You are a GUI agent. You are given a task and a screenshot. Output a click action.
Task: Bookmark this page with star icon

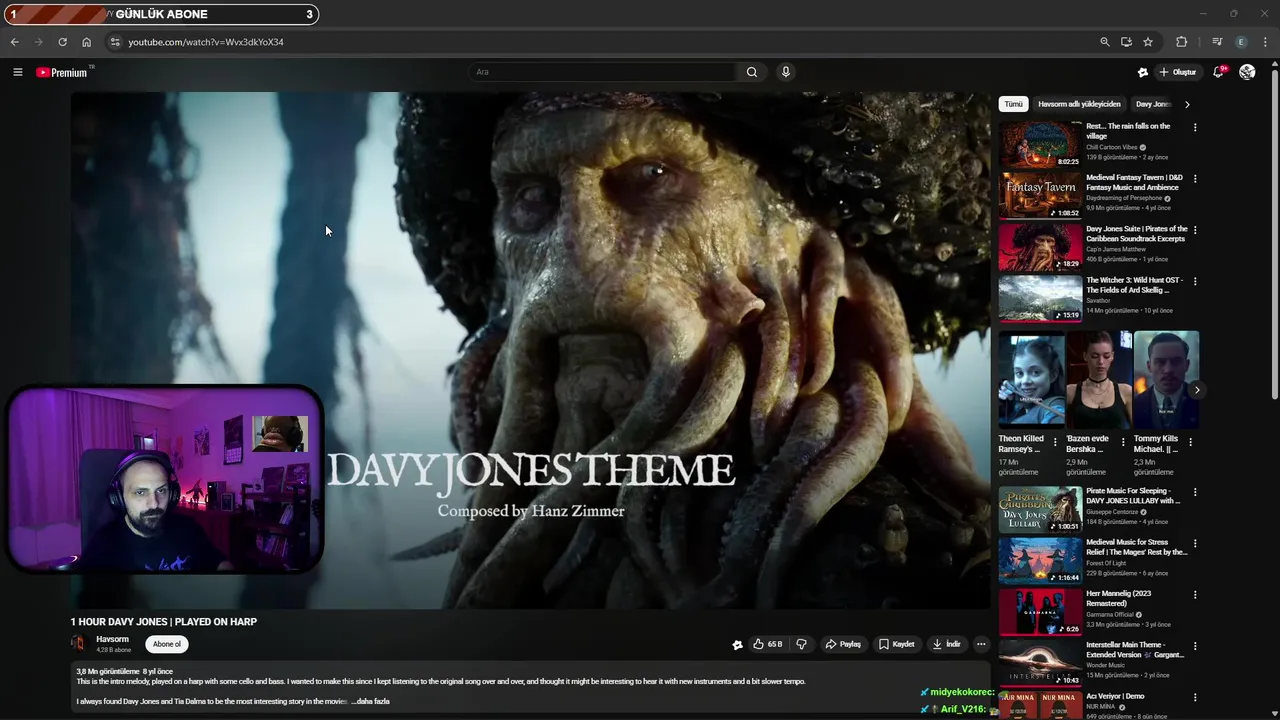coord(1148,42)
